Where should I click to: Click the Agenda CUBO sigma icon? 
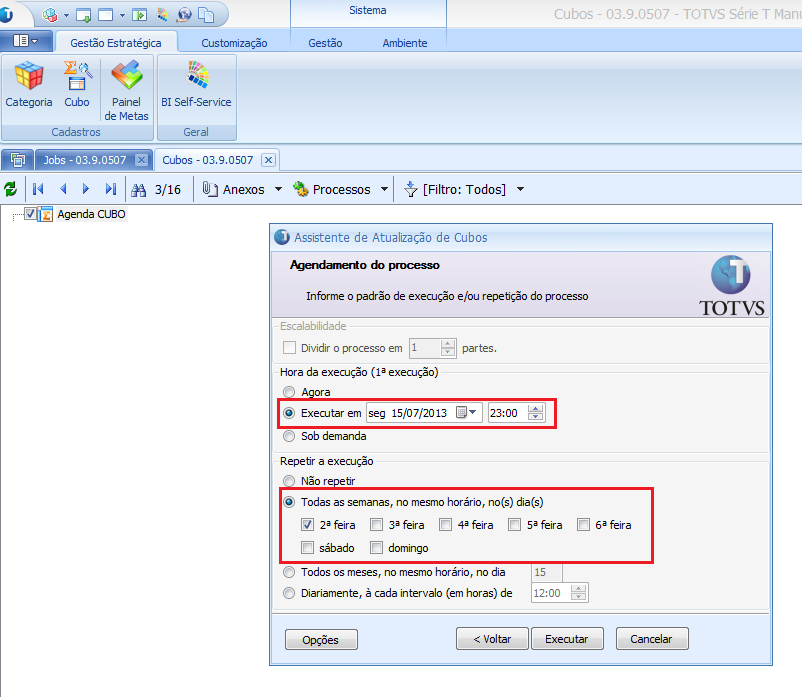[46, 214]
